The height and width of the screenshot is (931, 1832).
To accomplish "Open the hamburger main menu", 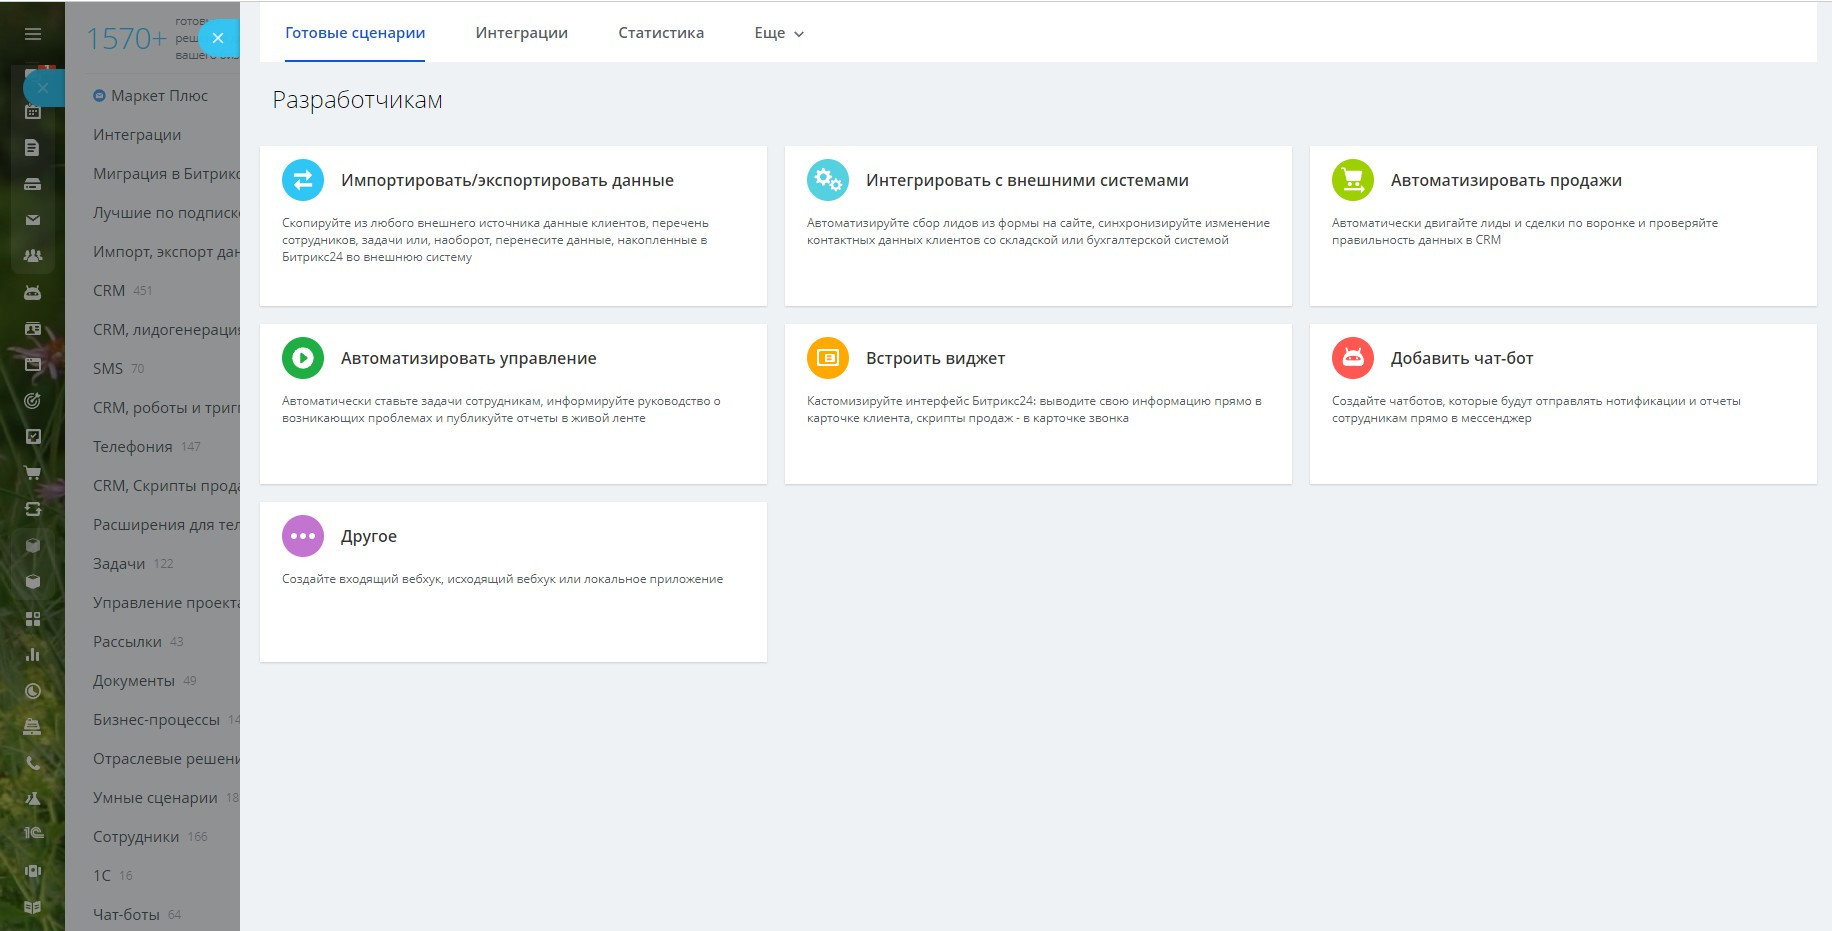I will [33, 34].
